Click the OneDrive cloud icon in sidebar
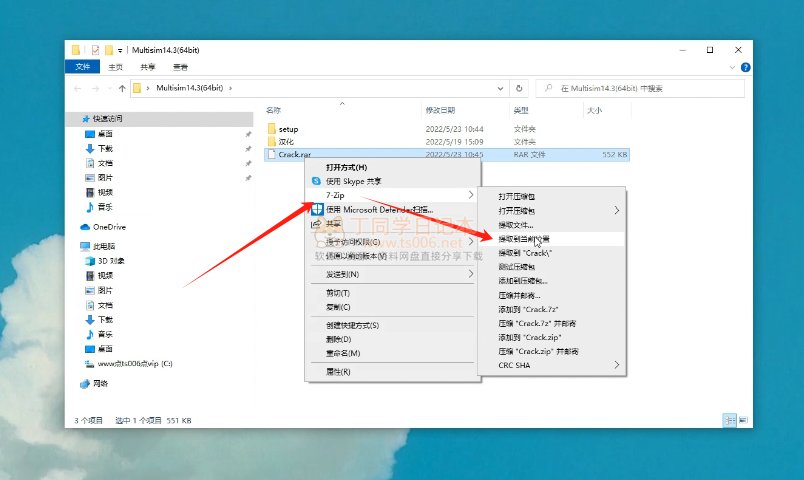The height and width of the screenshot is (480, 804). [x=85, y=227]
